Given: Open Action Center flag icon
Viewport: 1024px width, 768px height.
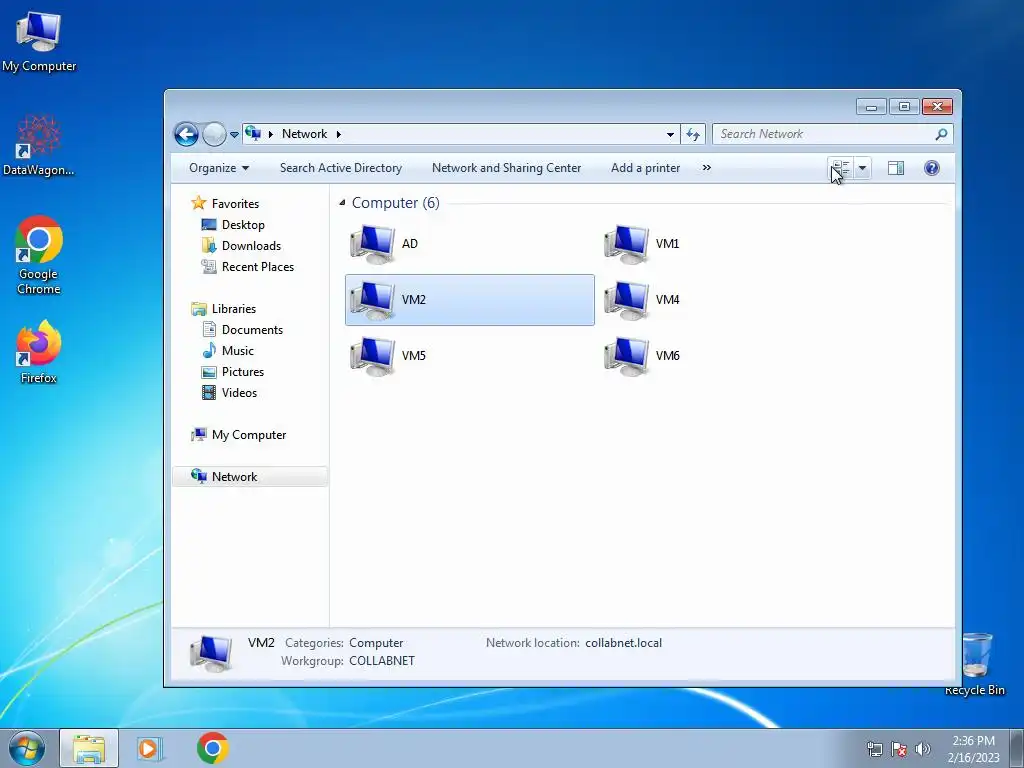Looking at the screenshot, I should pyautogui.click(x=899, y=749).
